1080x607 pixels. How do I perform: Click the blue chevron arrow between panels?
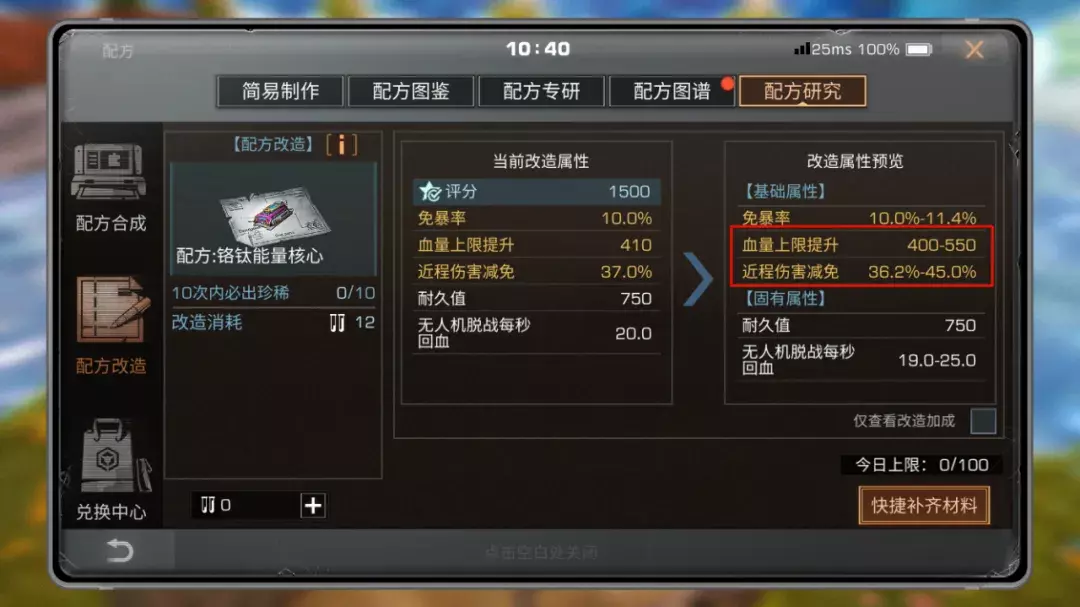tap(698, 279)
